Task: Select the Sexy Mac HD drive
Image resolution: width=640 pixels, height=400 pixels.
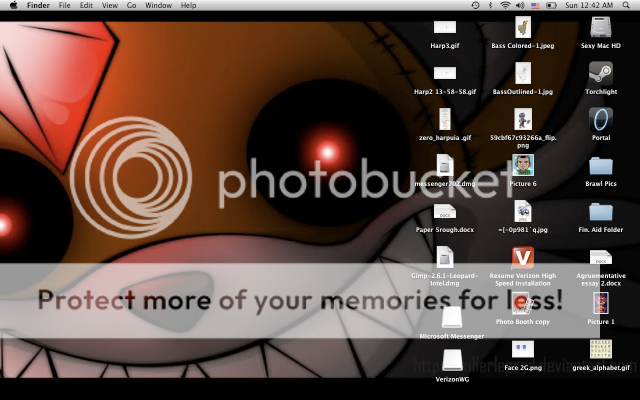Action: pos(601,27)
